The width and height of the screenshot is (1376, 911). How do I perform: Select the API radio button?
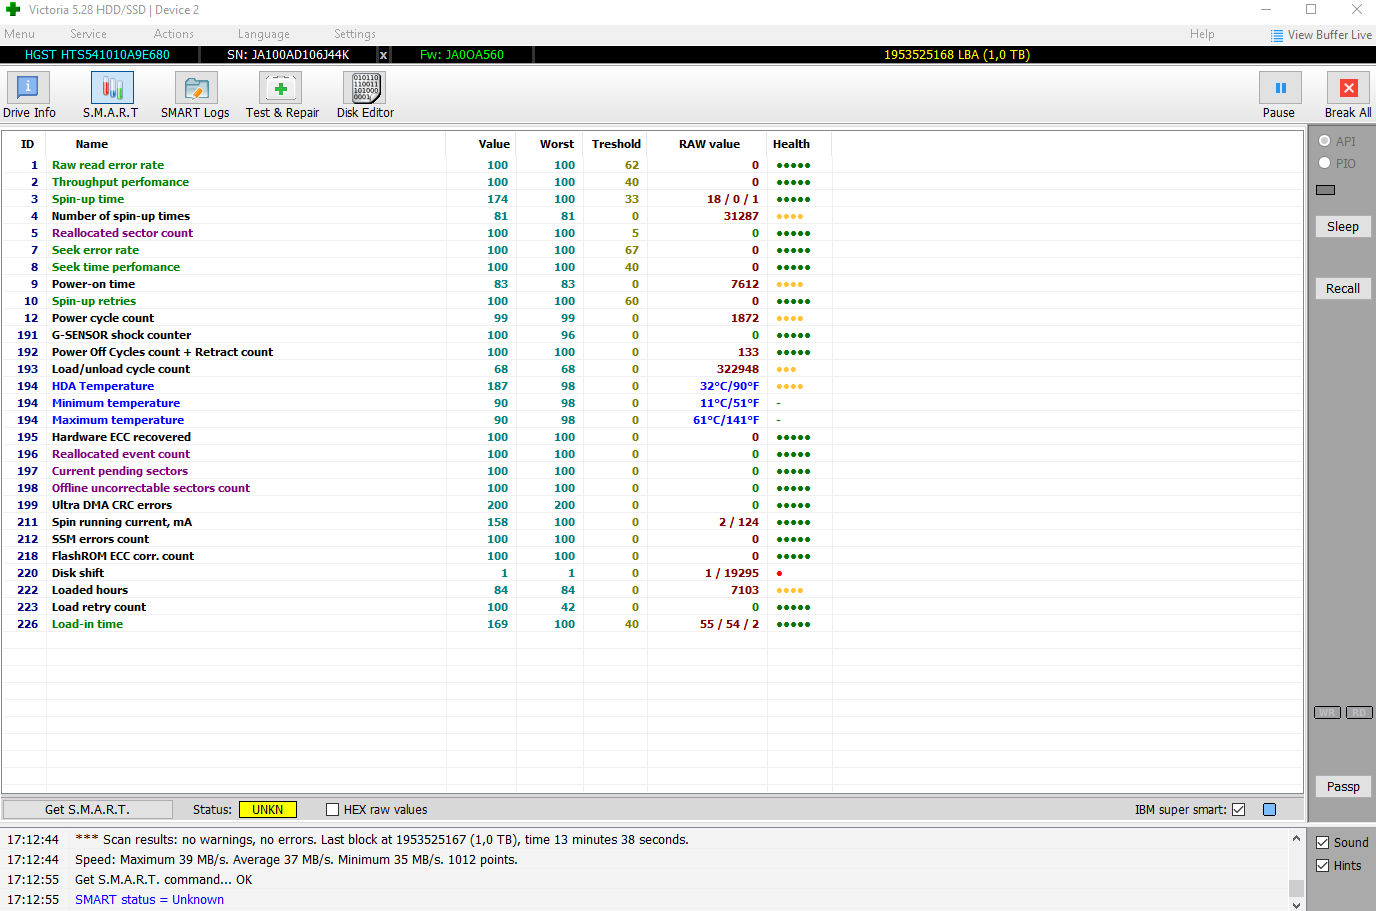click(1325, 141)
